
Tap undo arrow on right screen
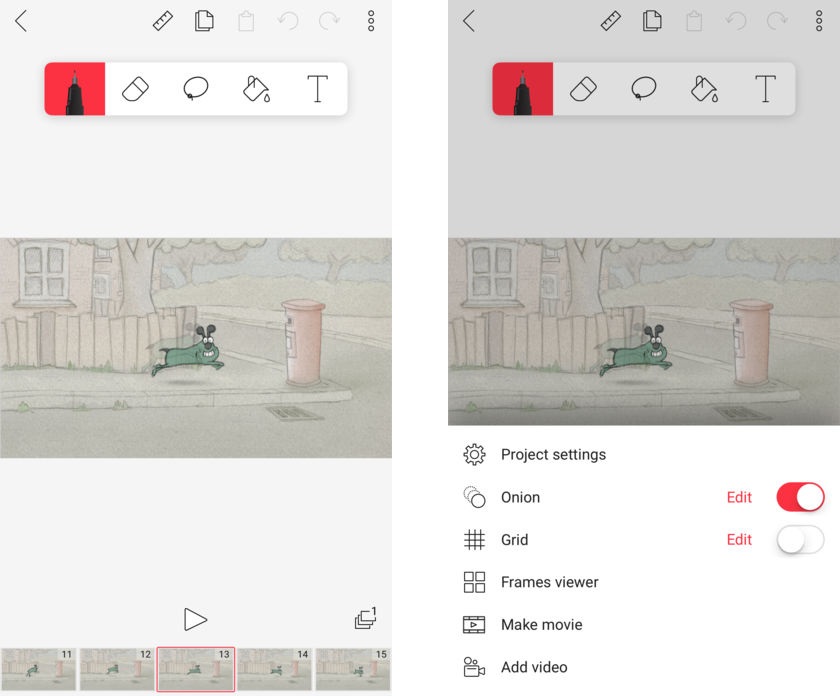pyautogui.click(x=736, y=21)
